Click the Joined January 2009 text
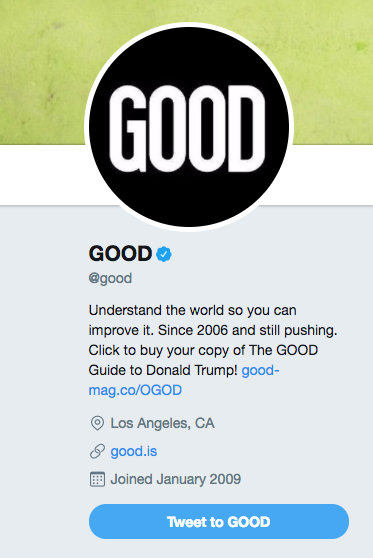This screenshot has height=558, width=373. coord(176,479)
